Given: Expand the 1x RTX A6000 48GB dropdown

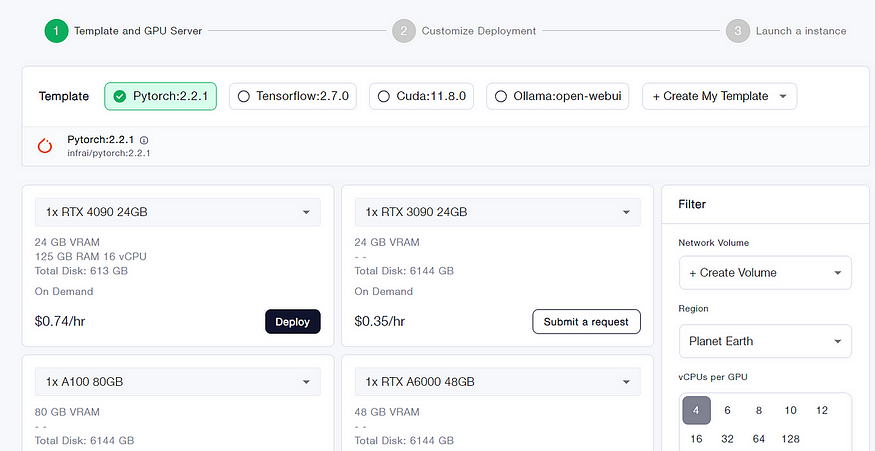Looking at the screenshot, I should [x=497, y=382].
